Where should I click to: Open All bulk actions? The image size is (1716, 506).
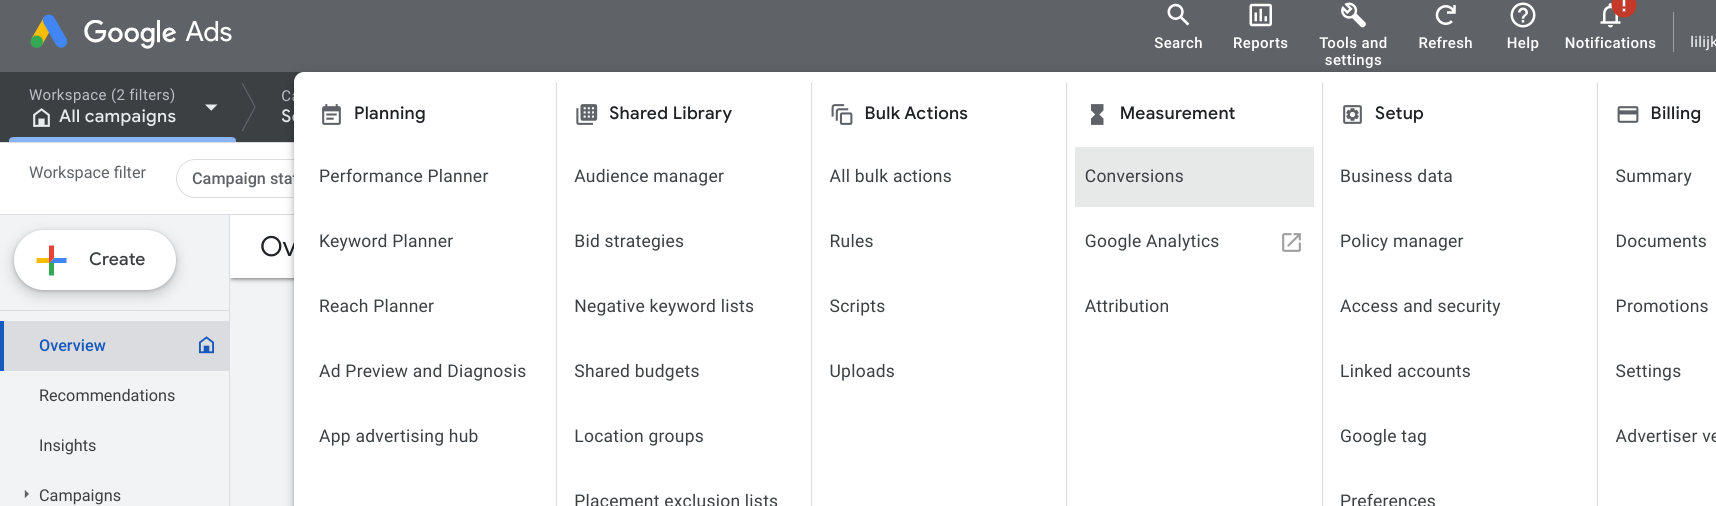coord(890,176)
